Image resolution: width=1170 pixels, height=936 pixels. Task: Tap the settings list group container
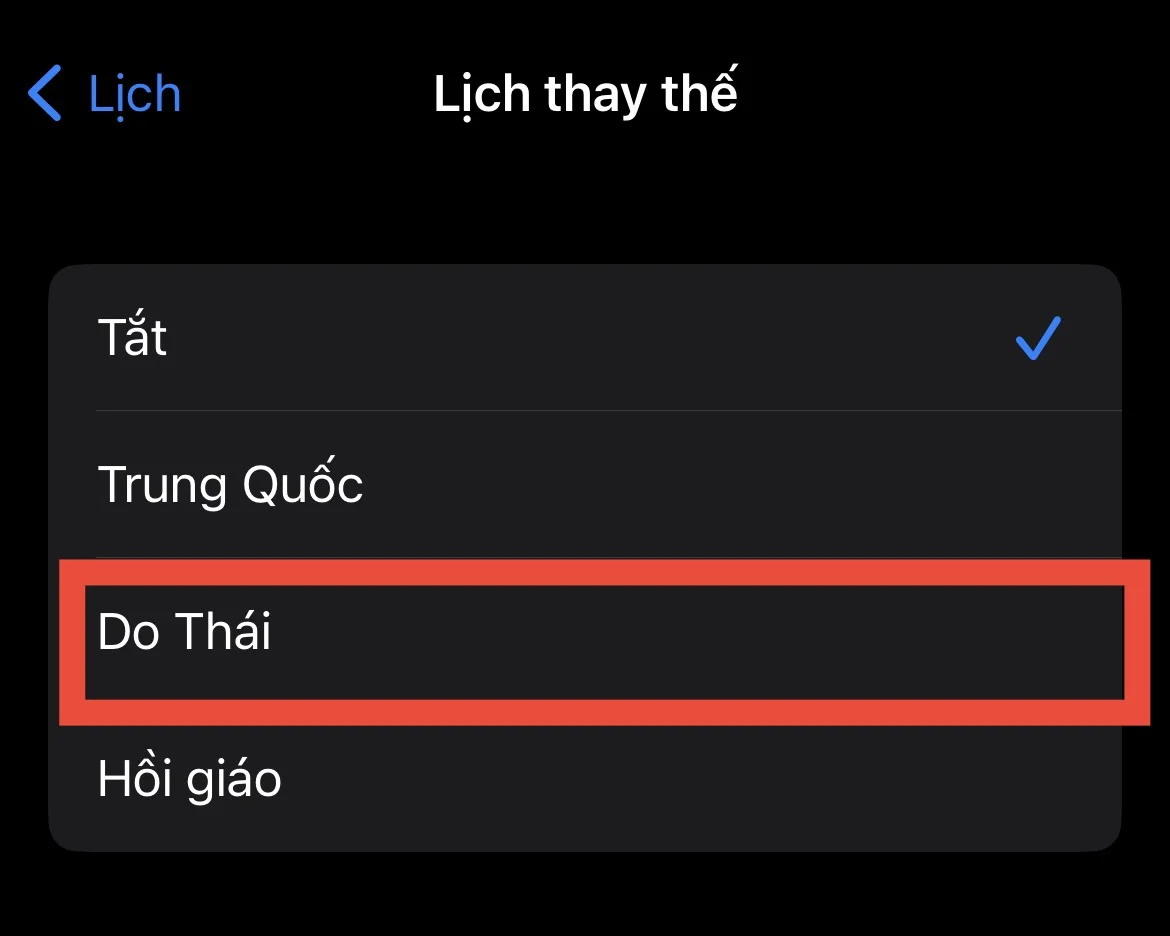coord(585,555)
